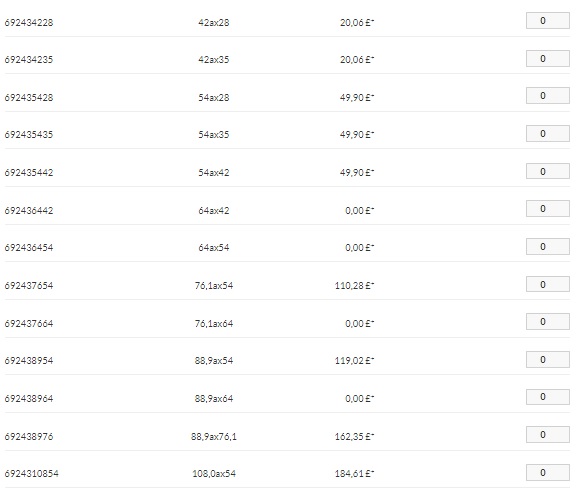Select quantity box for item 692434235
This screenshot has height=495, width=578.
pyautogui.click(x=548, y=59)
